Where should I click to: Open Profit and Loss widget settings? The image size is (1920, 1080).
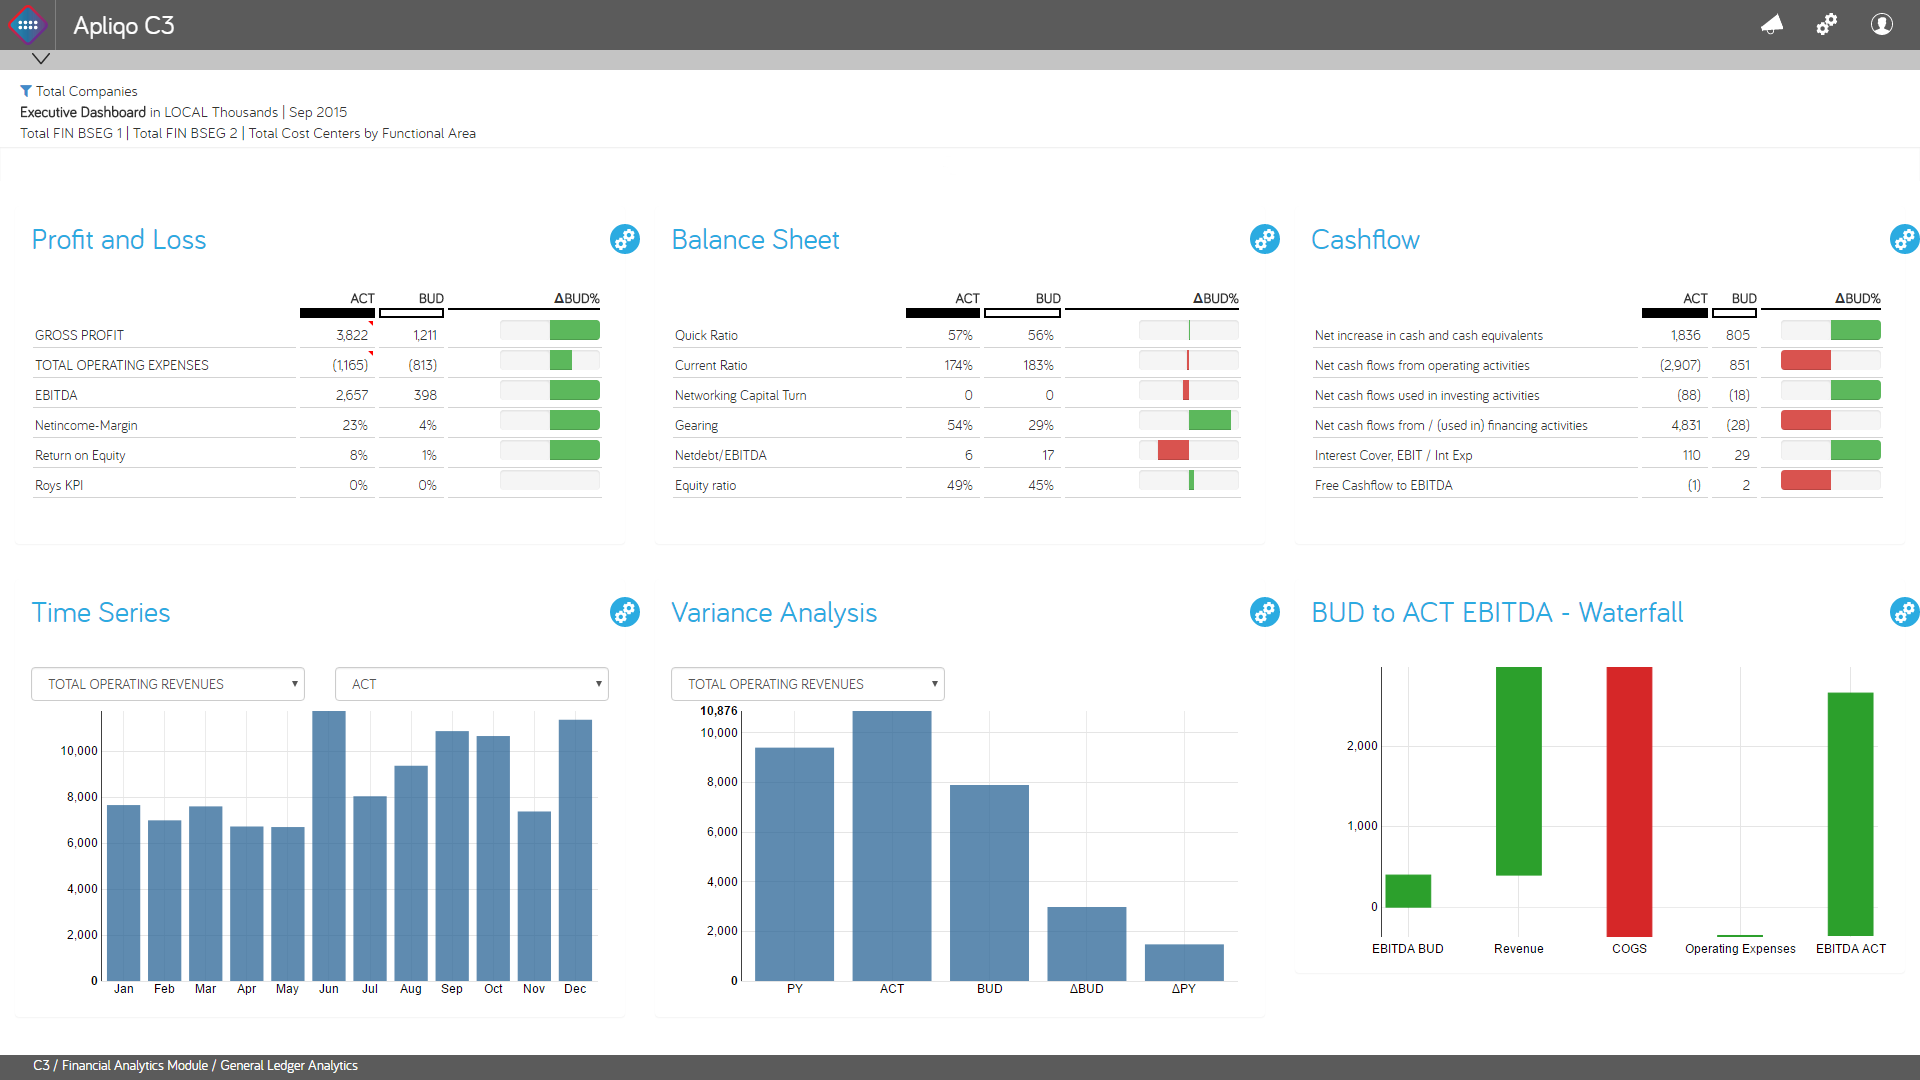click(x=625, y=239)
